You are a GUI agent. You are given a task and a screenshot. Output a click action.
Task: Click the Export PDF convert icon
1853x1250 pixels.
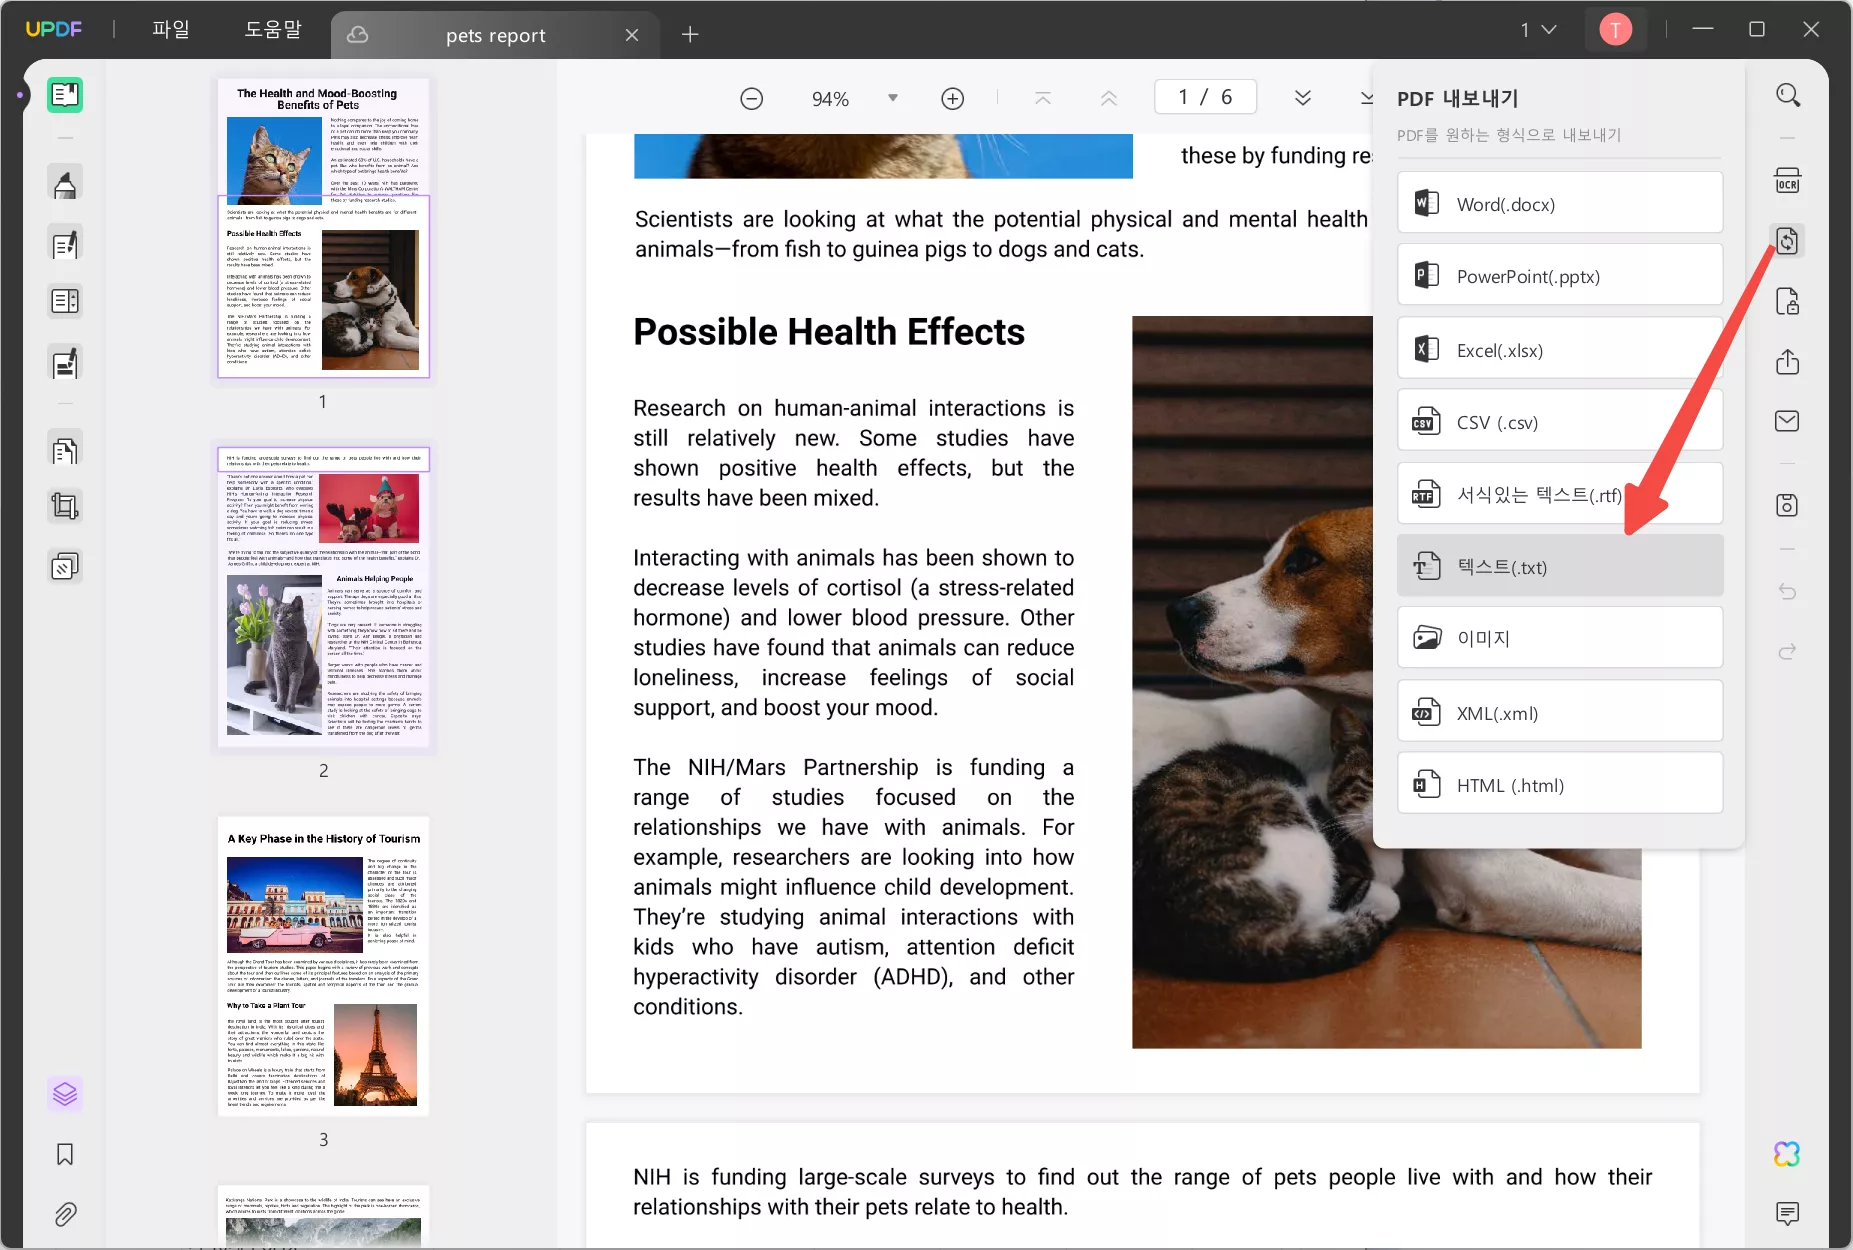click(x=1787, y=241)
